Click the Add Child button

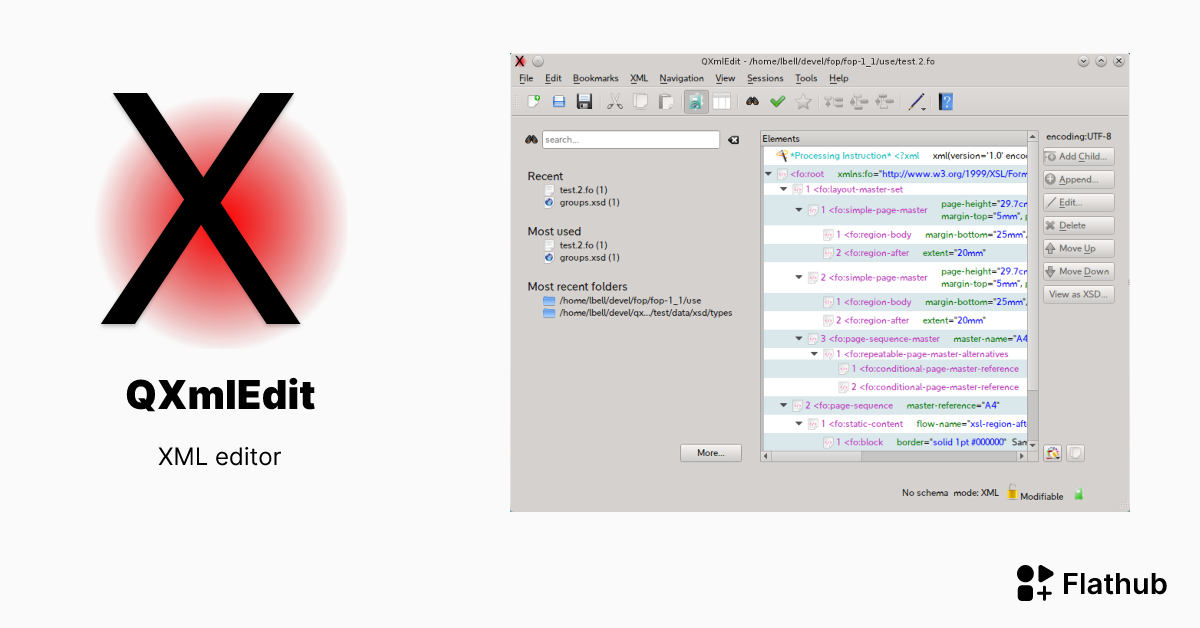point(1077,156)
